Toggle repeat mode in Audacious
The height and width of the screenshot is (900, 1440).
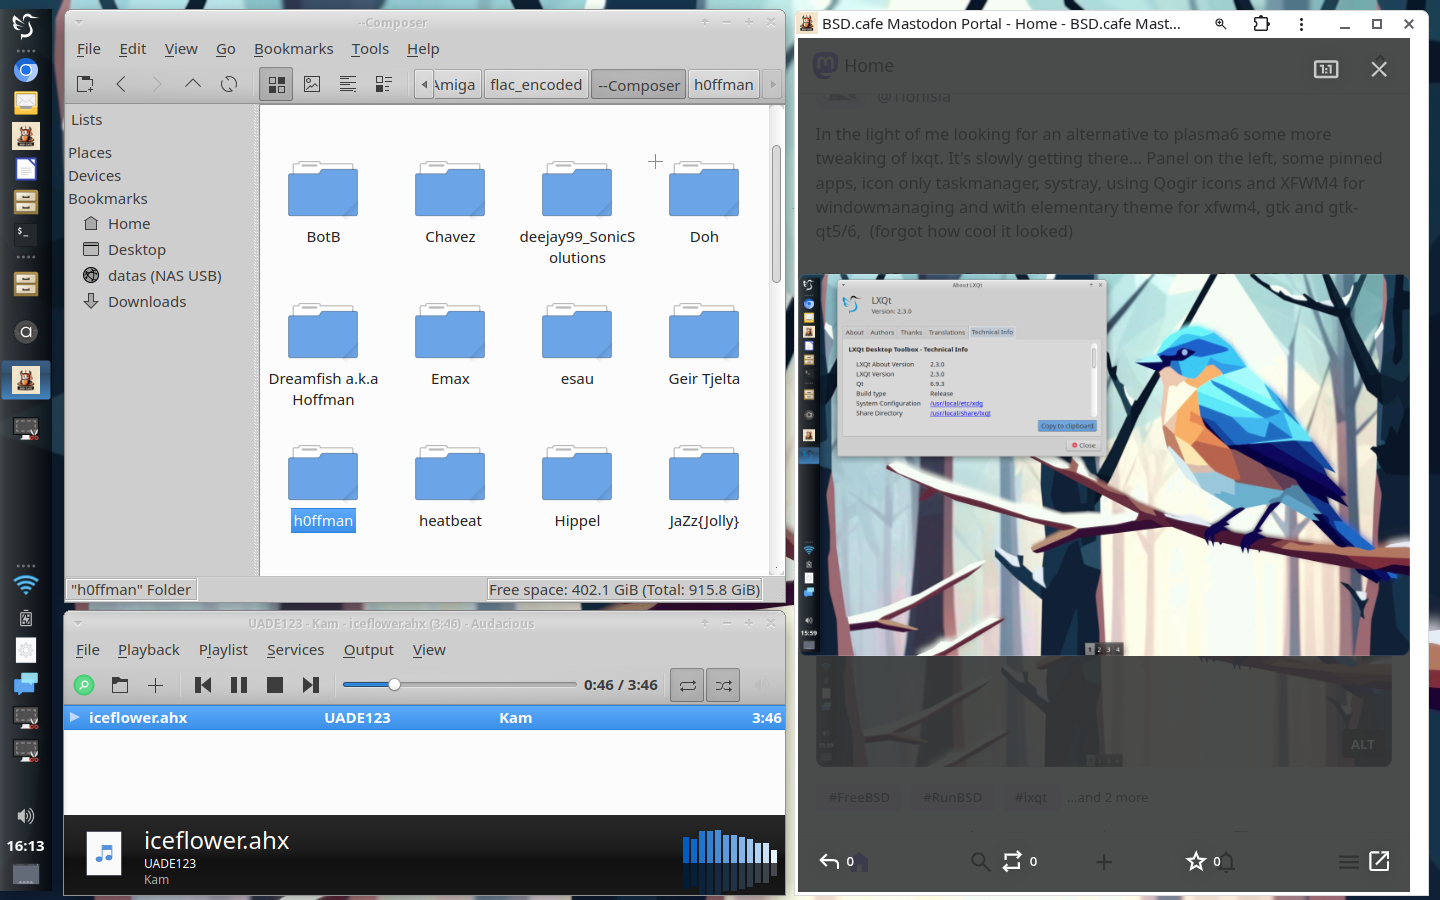(687, 685)
